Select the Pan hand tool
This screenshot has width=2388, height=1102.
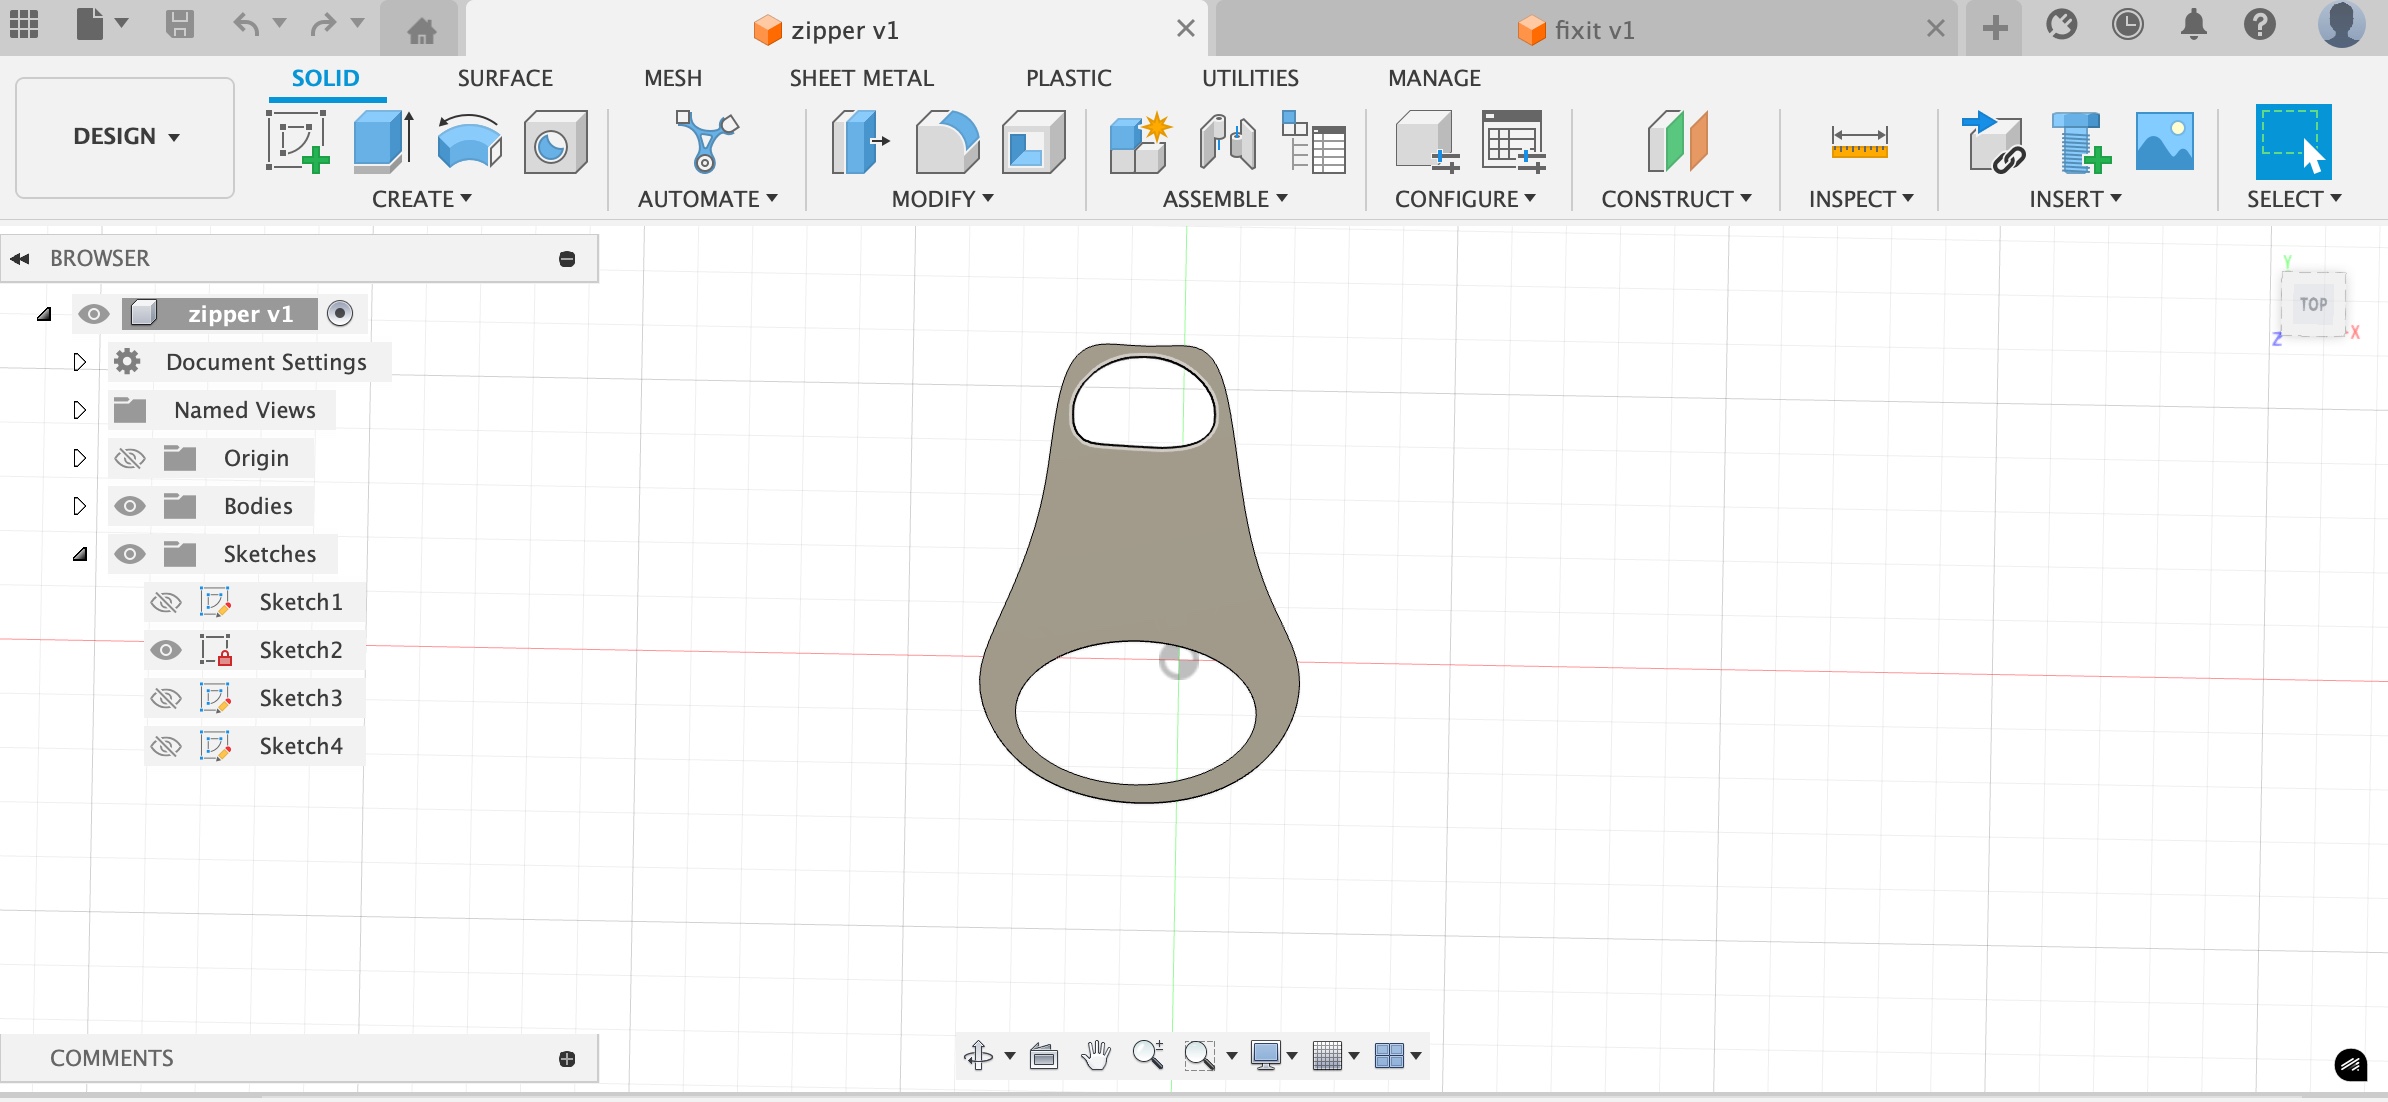[1096, 1055]
